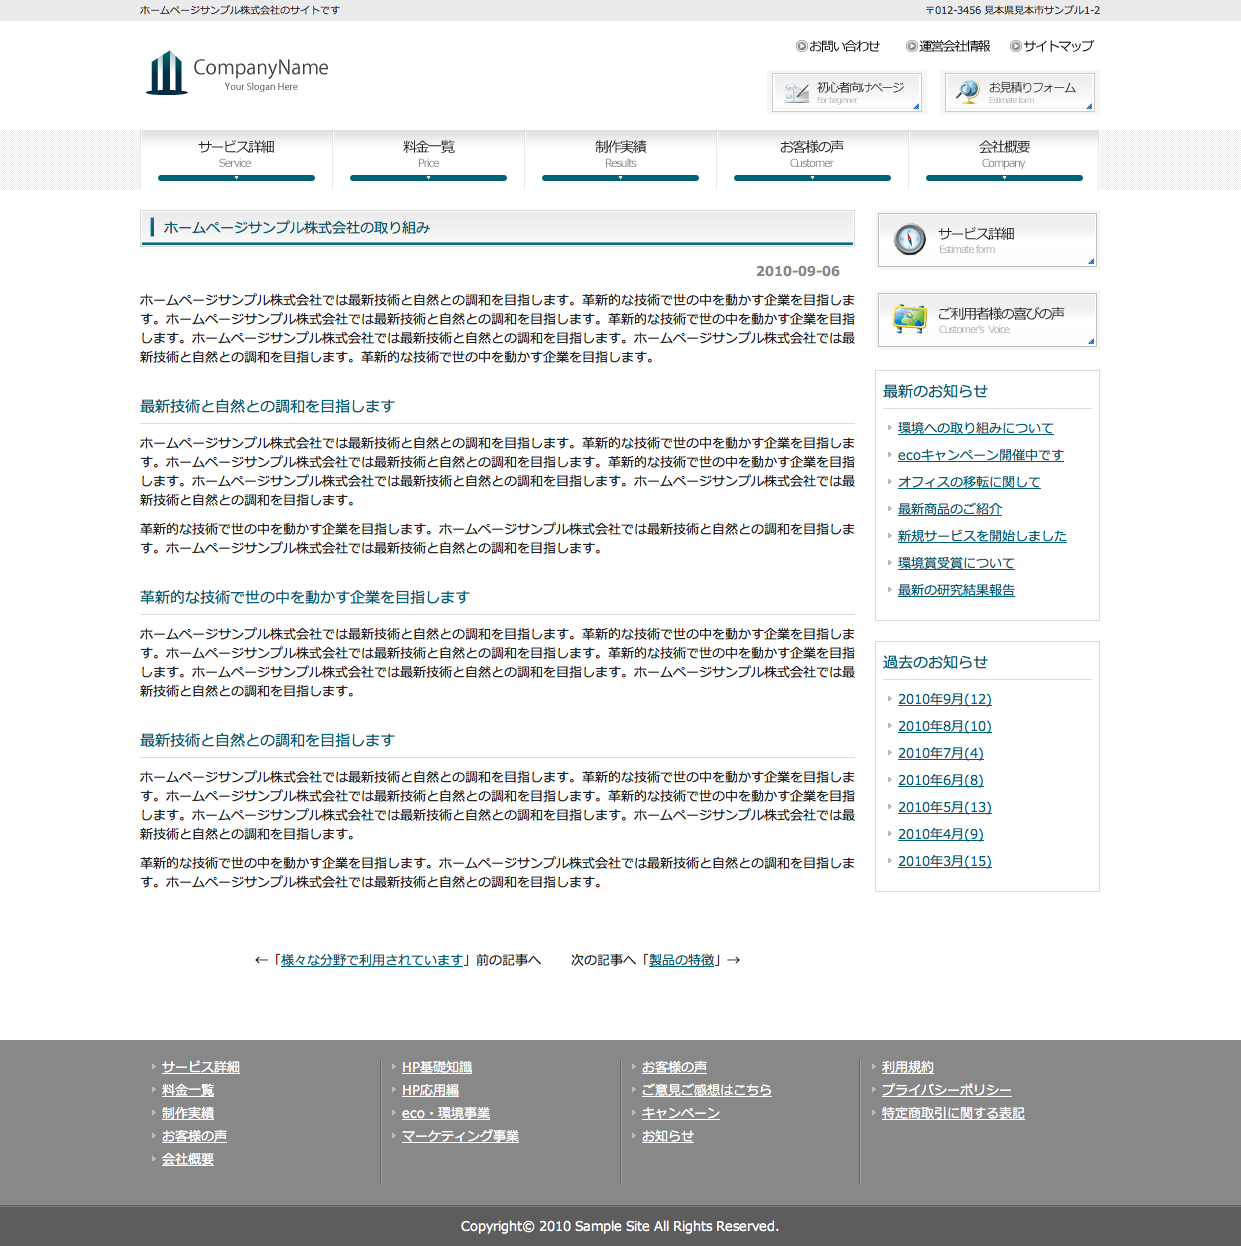Go to next article 製品の特徴
The height and width of the screenshot is (1246, 1241).
[x=681, y=960]
